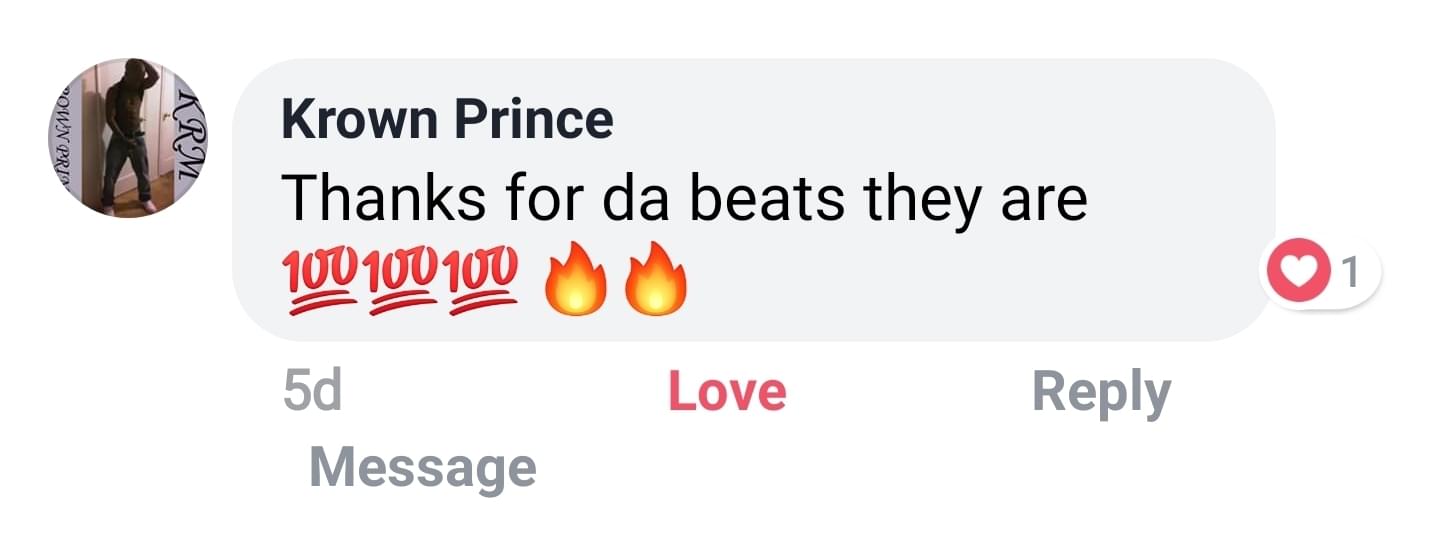Click the word "beats" in the comment

(x=767, y=197)
